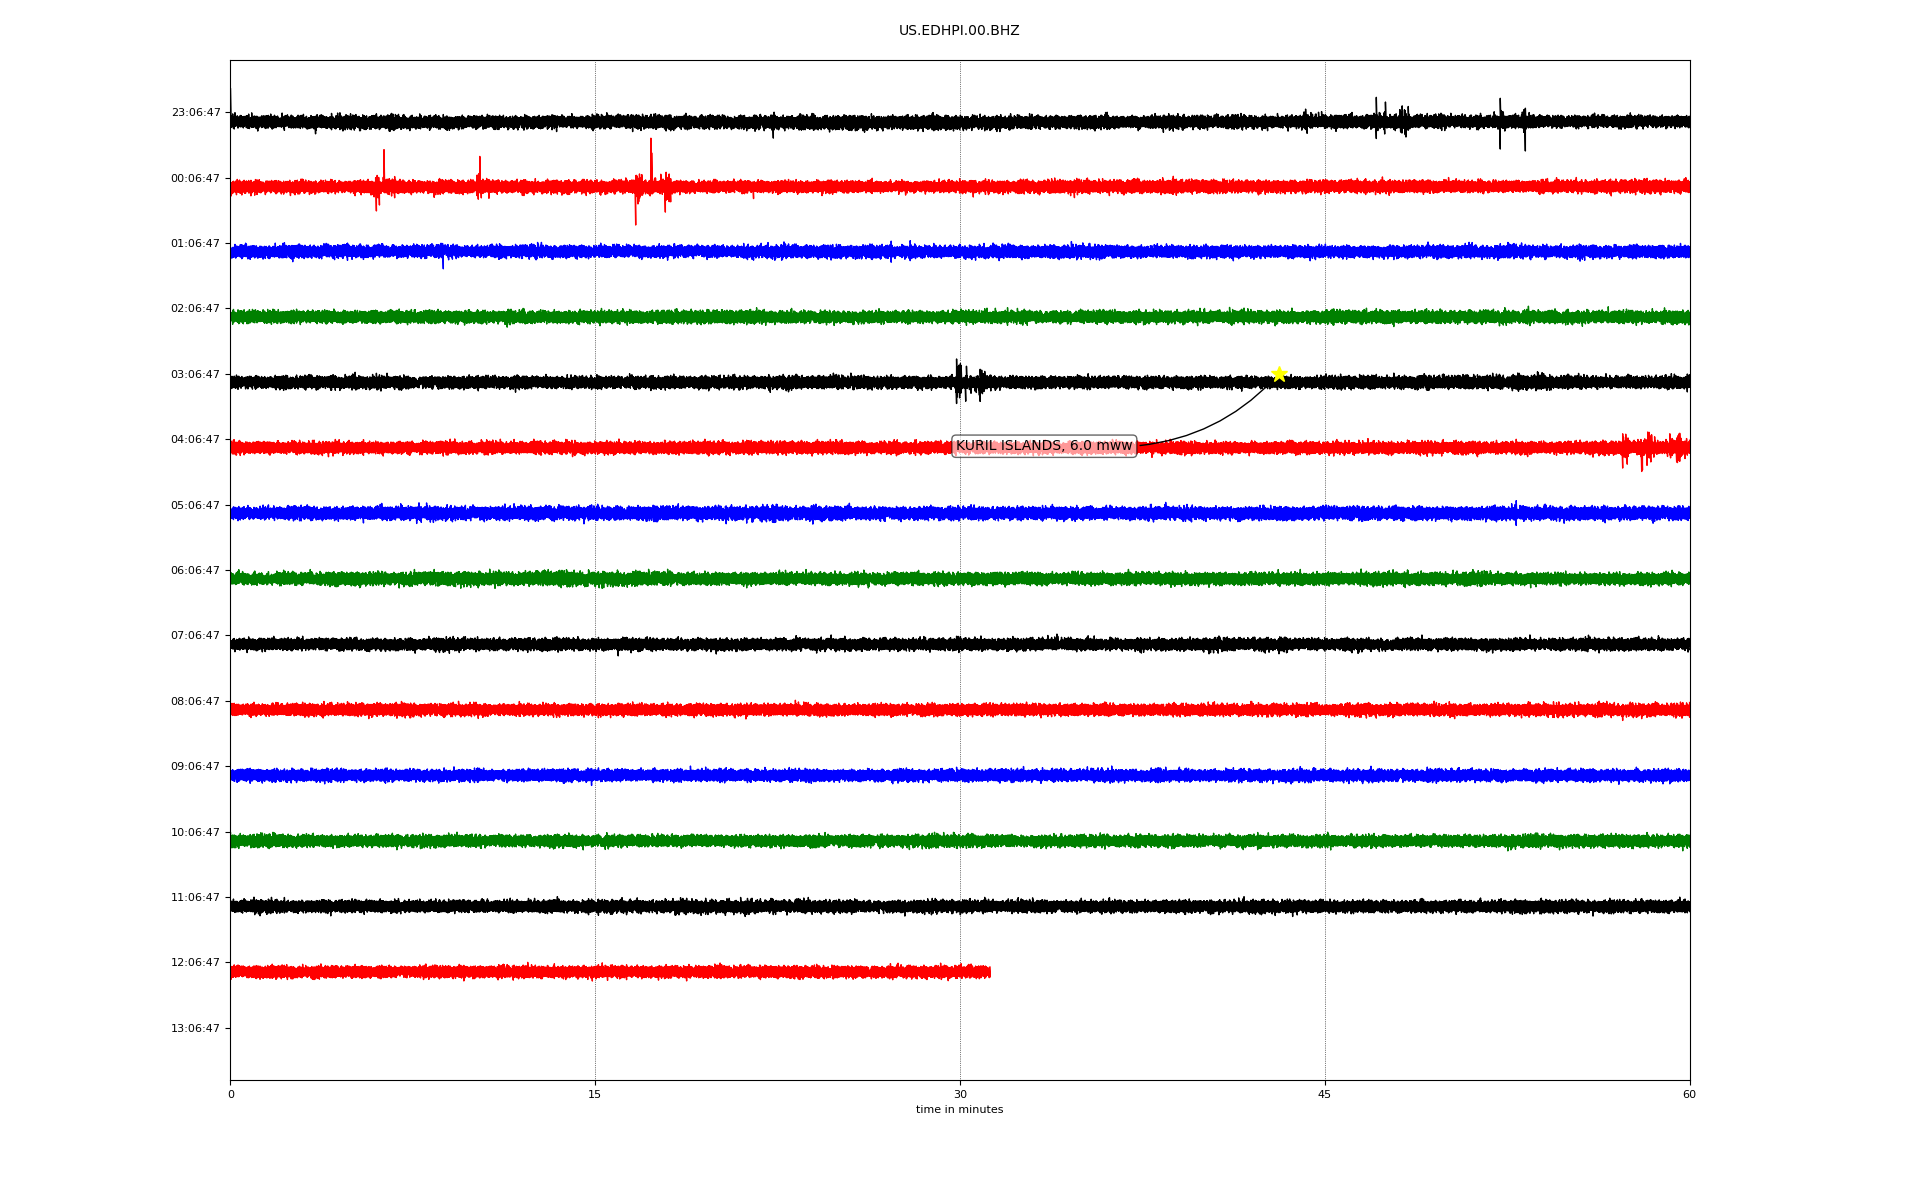Click the 23:06:47 time label
Image resolution: width=1920 pixels, height=1200 pixels.
[x=196, y=113]
